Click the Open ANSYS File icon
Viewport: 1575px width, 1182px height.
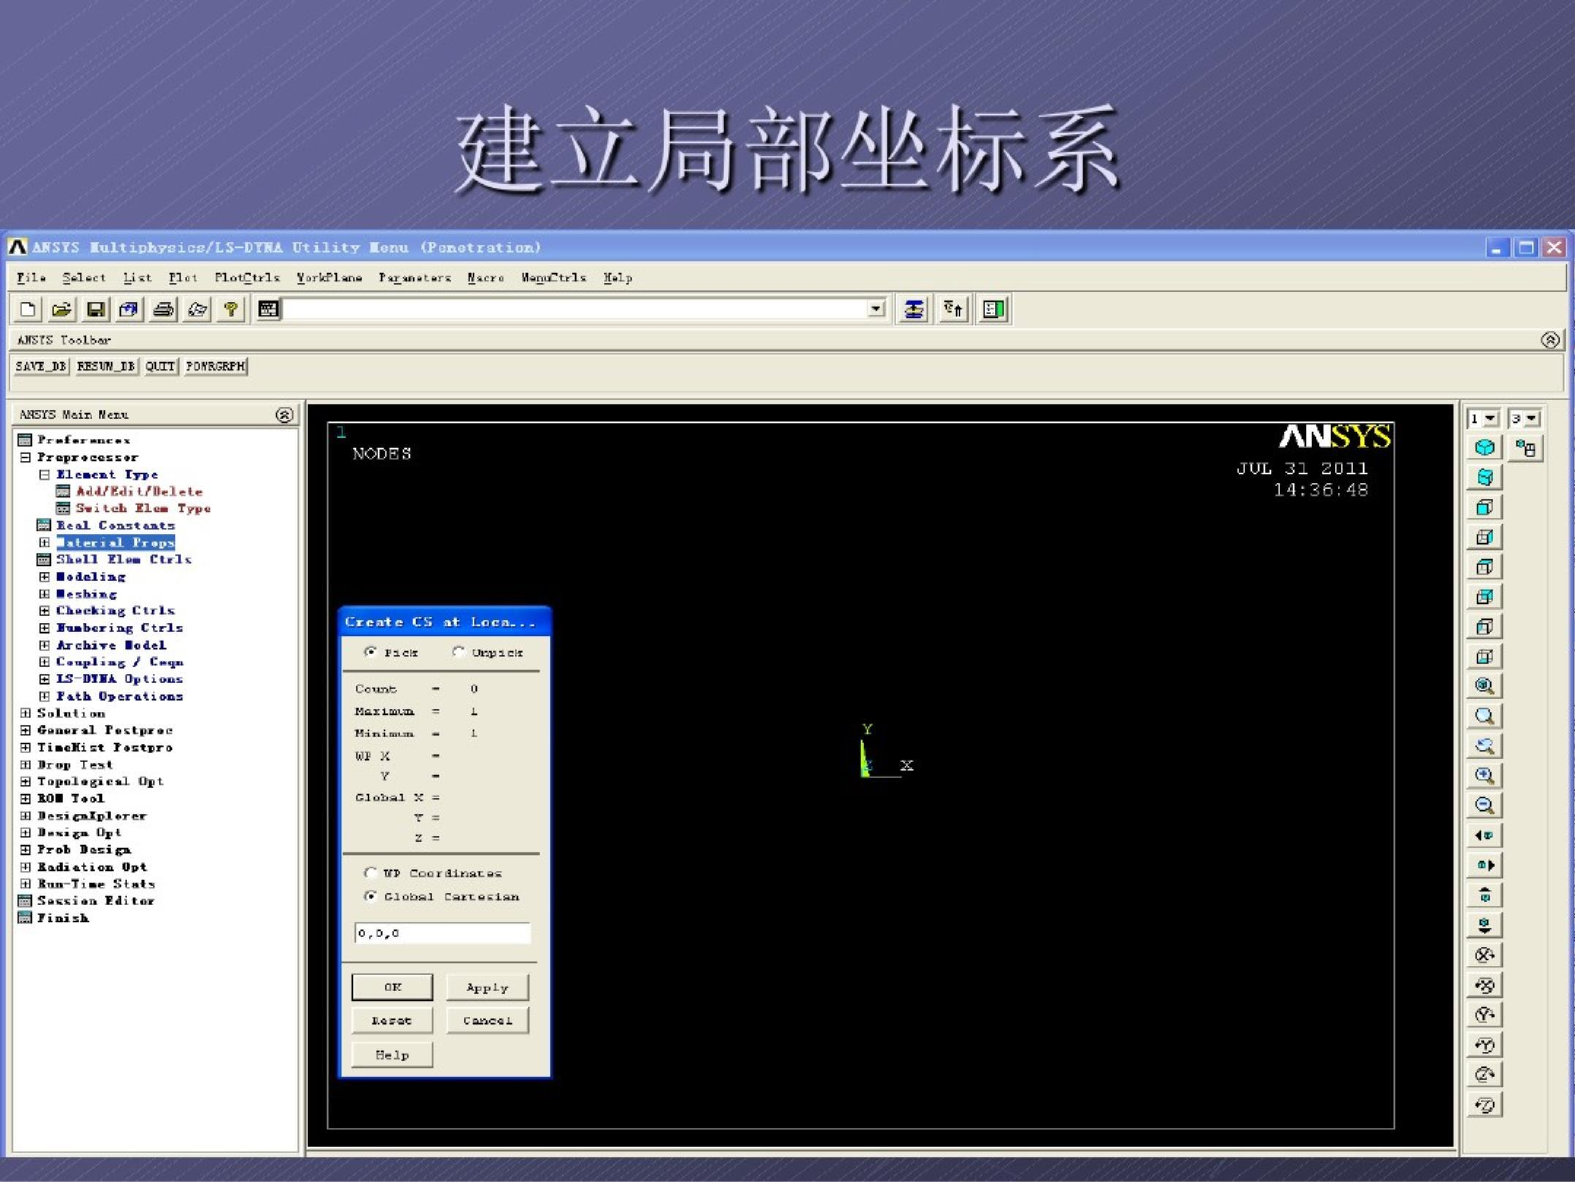coord(62,310)
